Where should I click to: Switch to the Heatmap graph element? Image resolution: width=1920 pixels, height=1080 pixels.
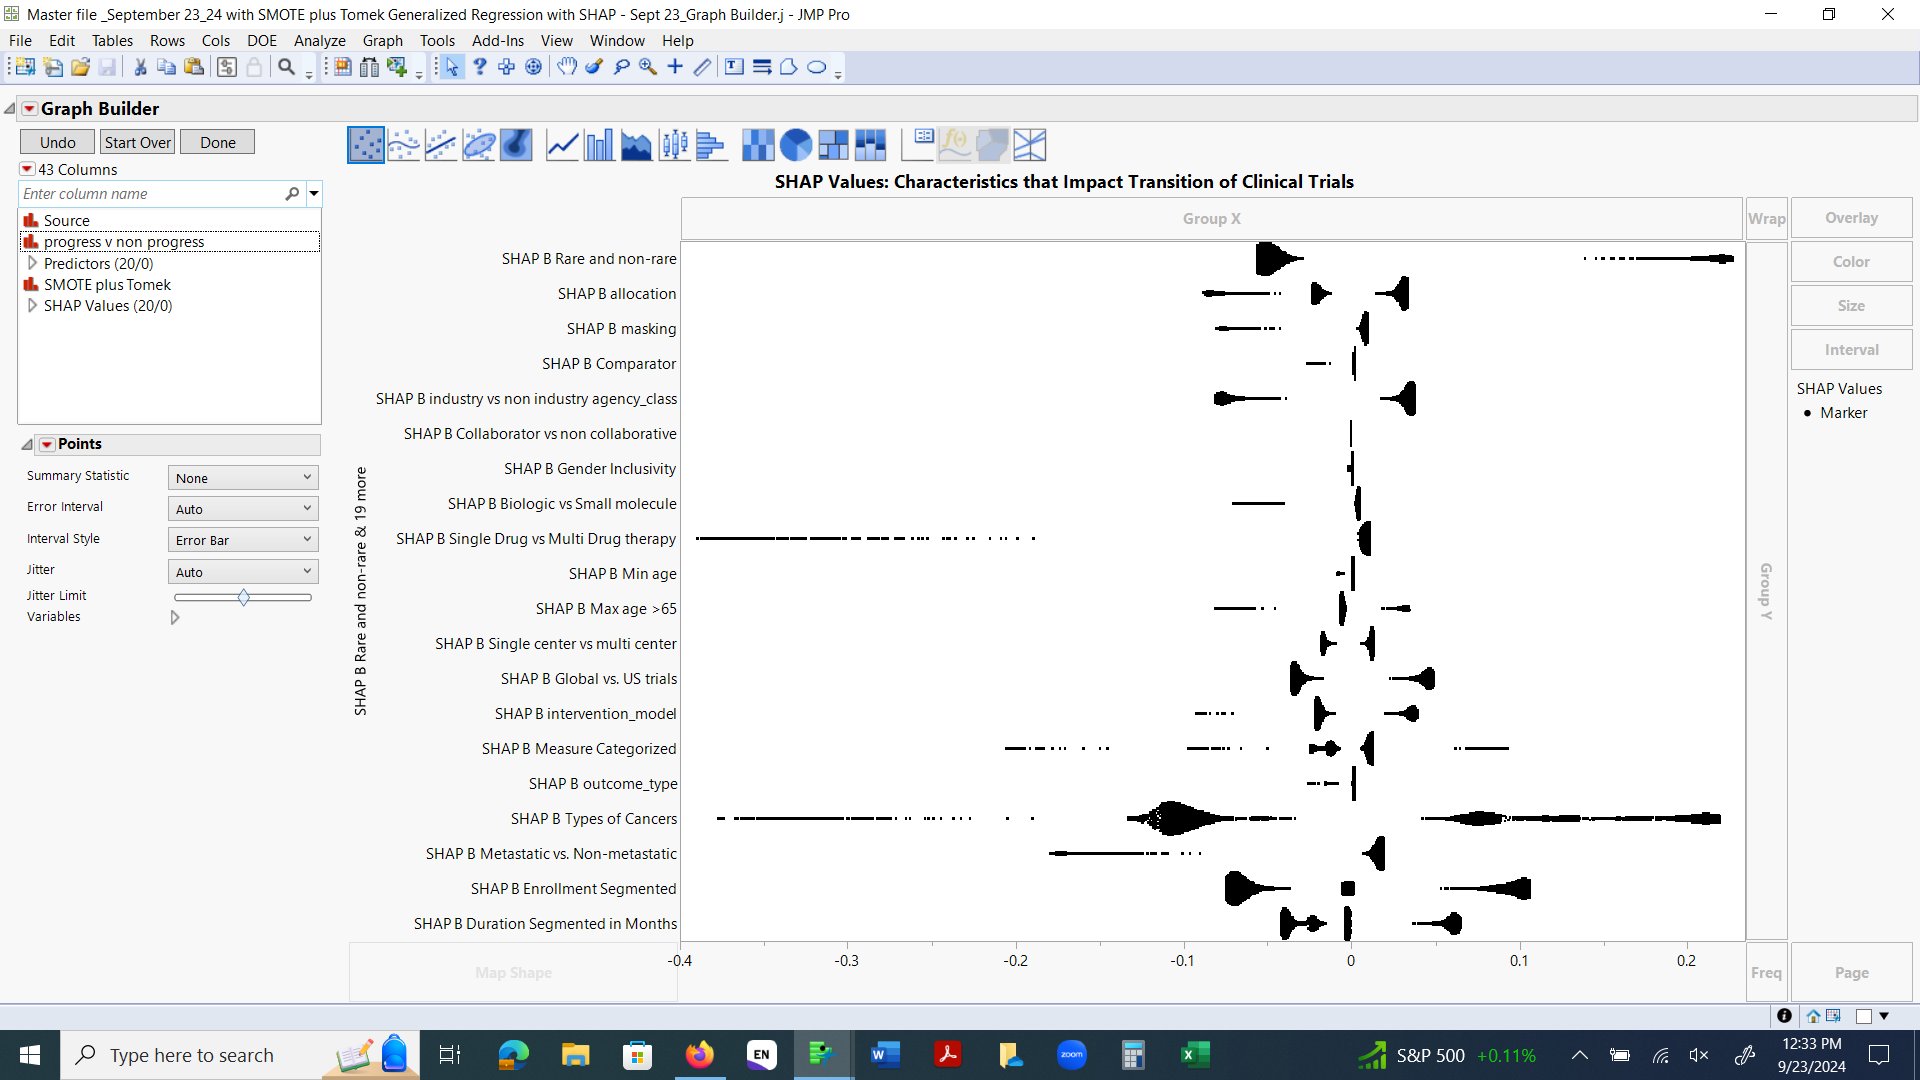click(758, 144)
